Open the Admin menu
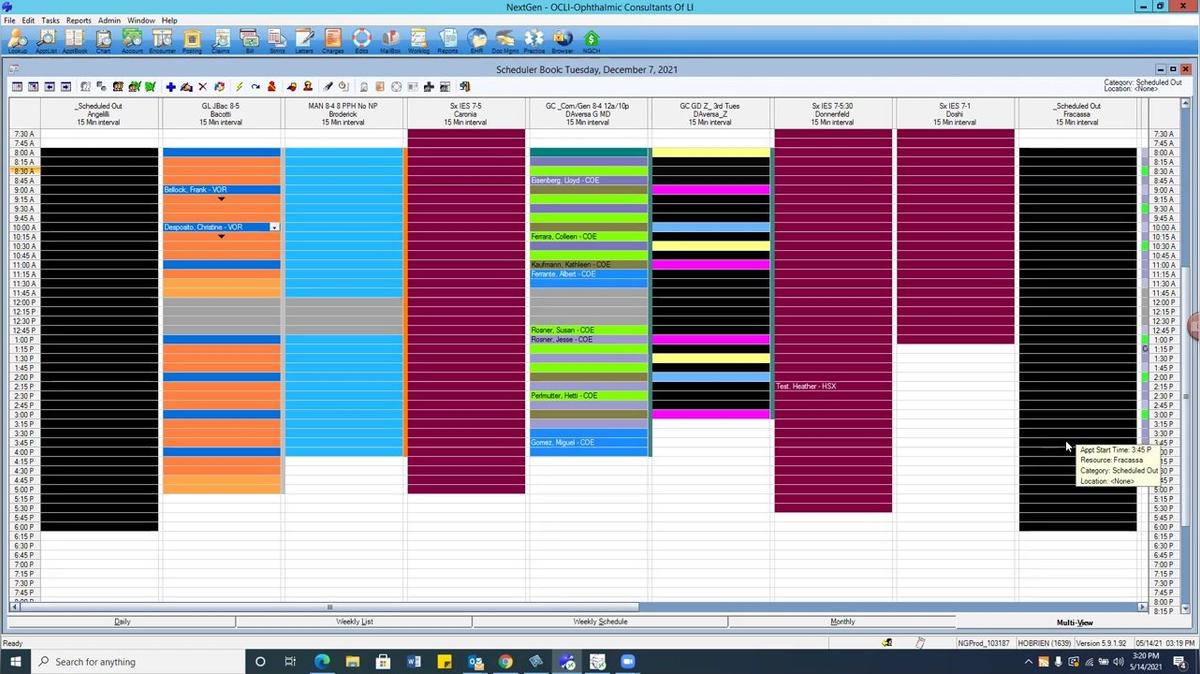1200x674 pixels. 110,19
